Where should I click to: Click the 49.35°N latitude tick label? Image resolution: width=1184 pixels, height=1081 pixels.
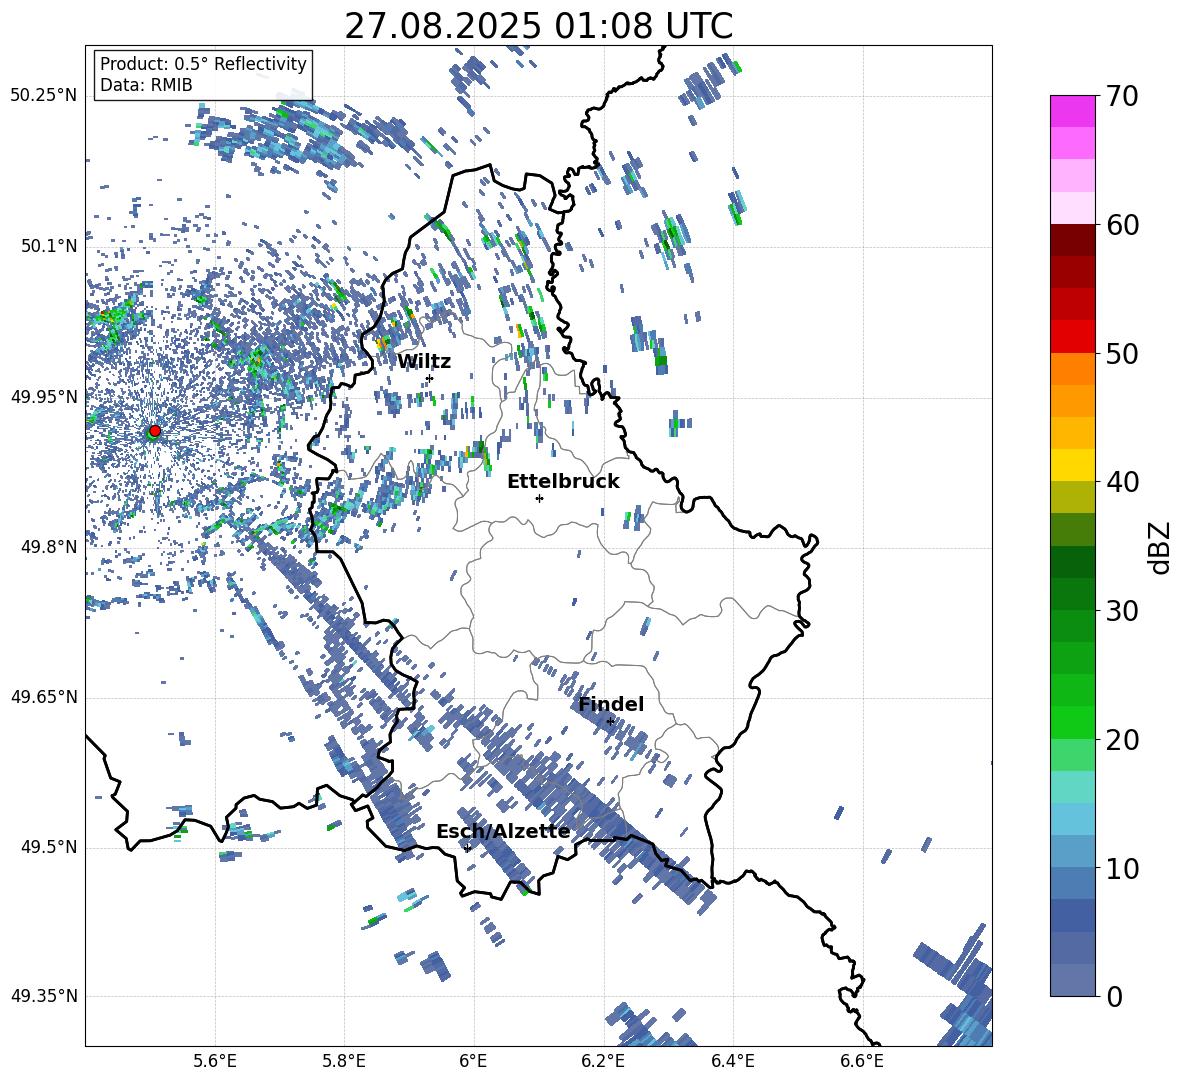(44, 996)
